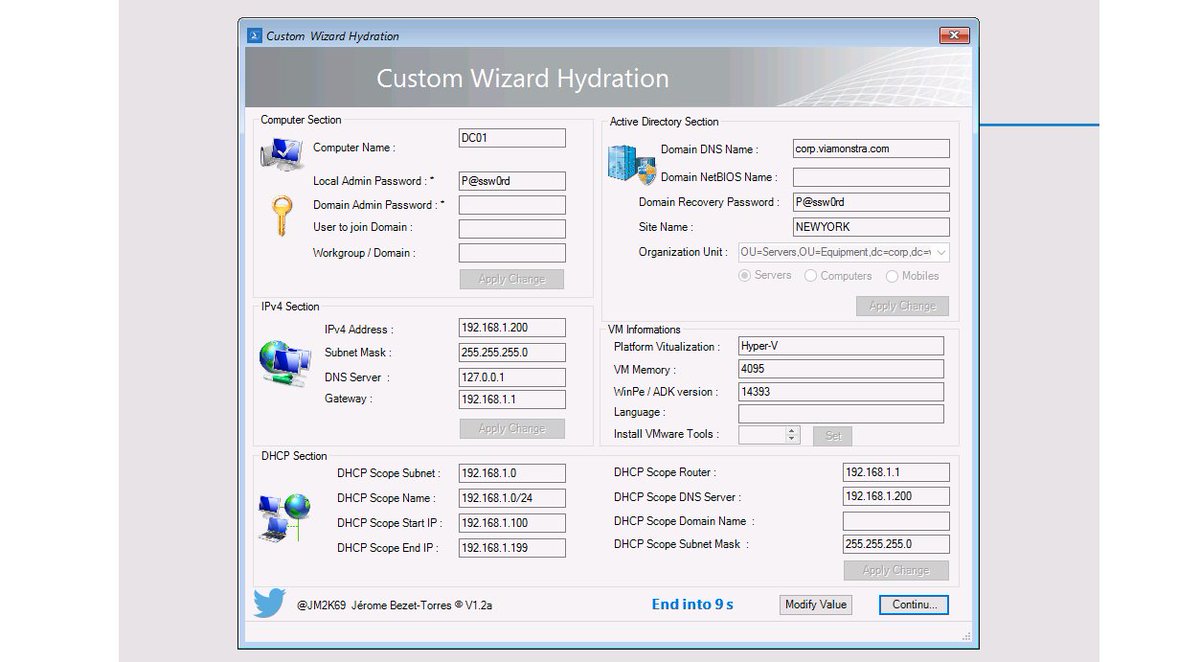This screenshot has width=1200, height=662.
Task: Click the DHCP Scope Start IP field
Action: pyautogui.click(x=512, y=523)
